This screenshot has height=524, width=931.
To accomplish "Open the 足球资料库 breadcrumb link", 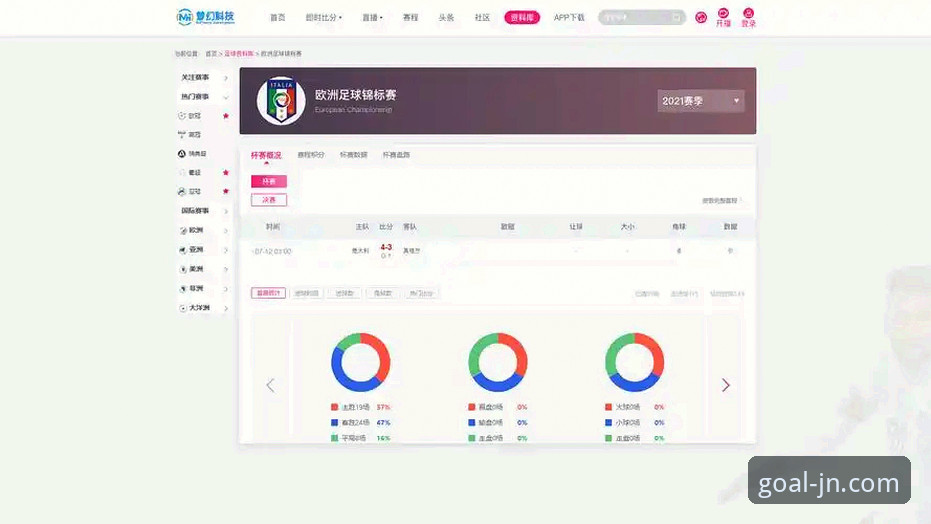I will click(x=239, y=53).
